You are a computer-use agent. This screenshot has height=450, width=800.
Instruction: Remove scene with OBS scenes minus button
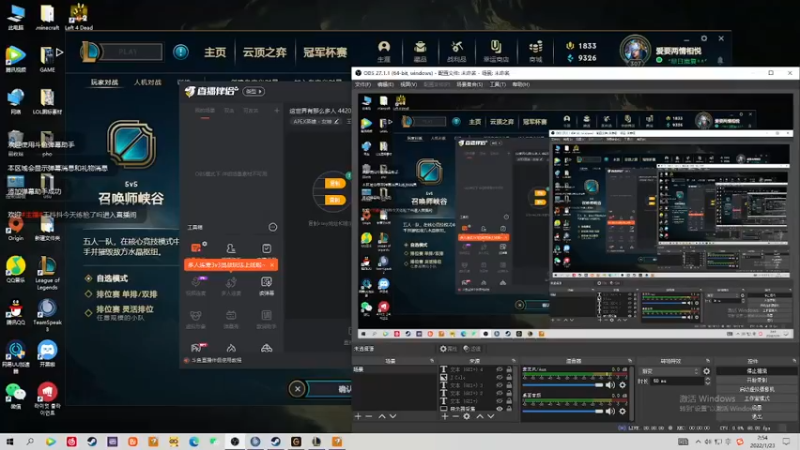tap(369, 416)
